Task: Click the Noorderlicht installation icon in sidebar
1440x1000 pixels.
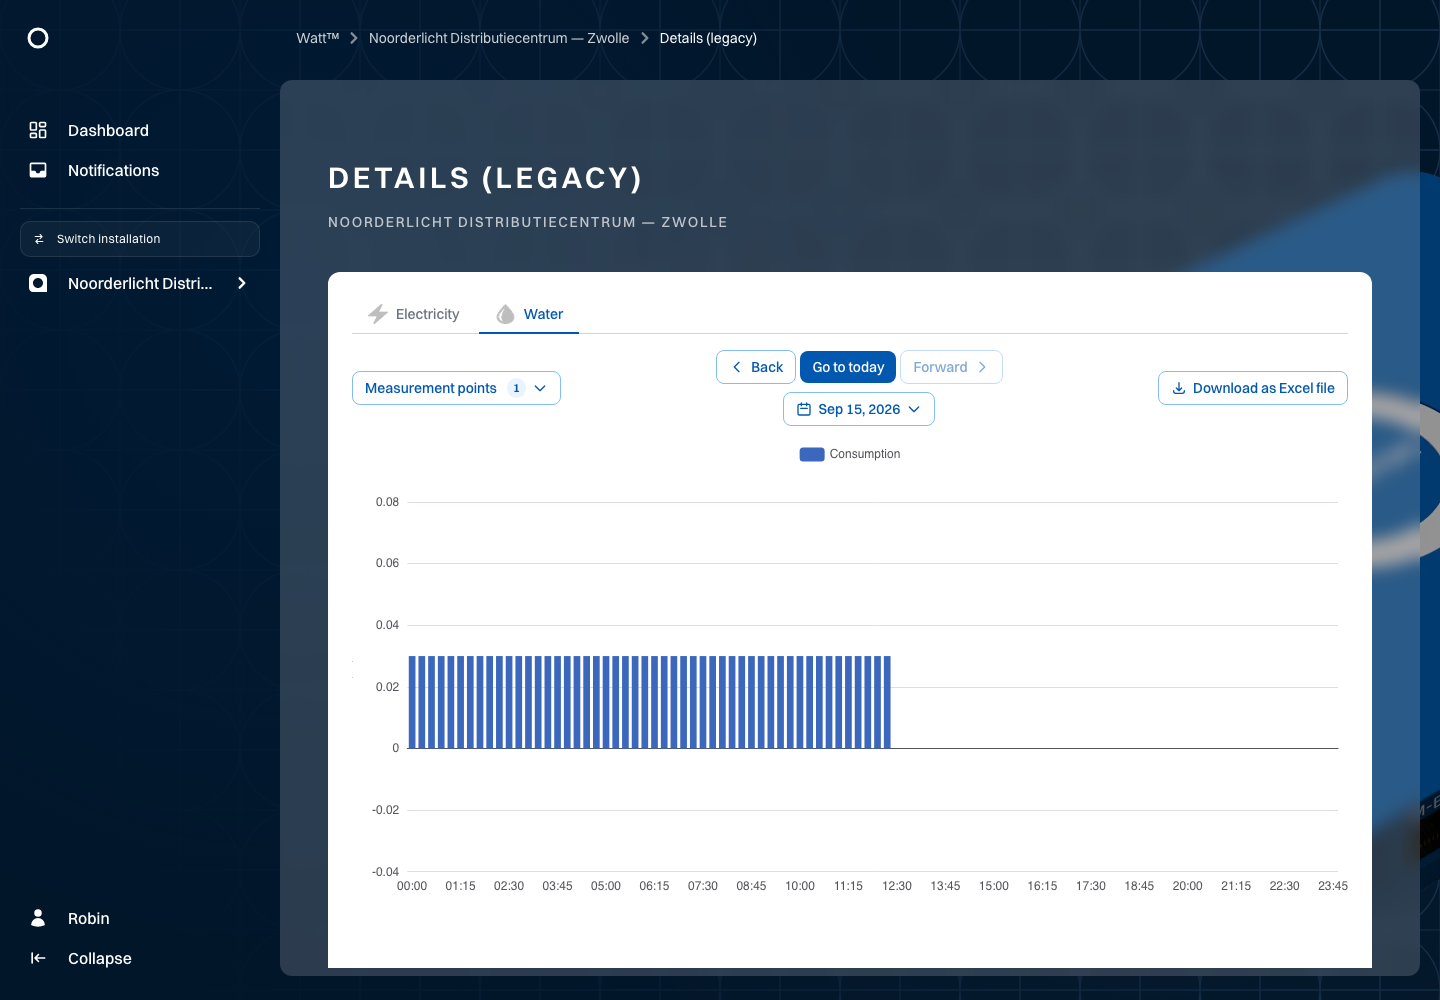Action: pyautogui.click(x=38, y=283)
